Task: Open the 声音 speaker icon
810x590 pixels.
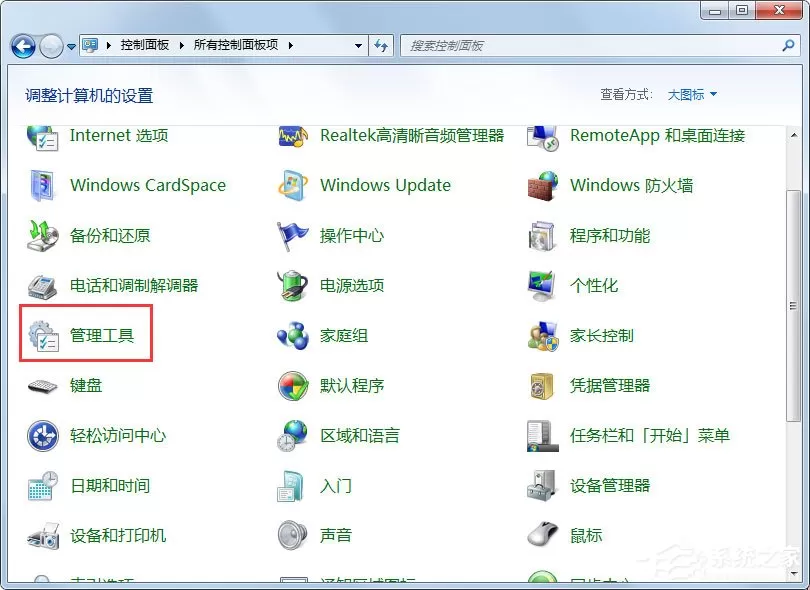Action: pos(292,536)
